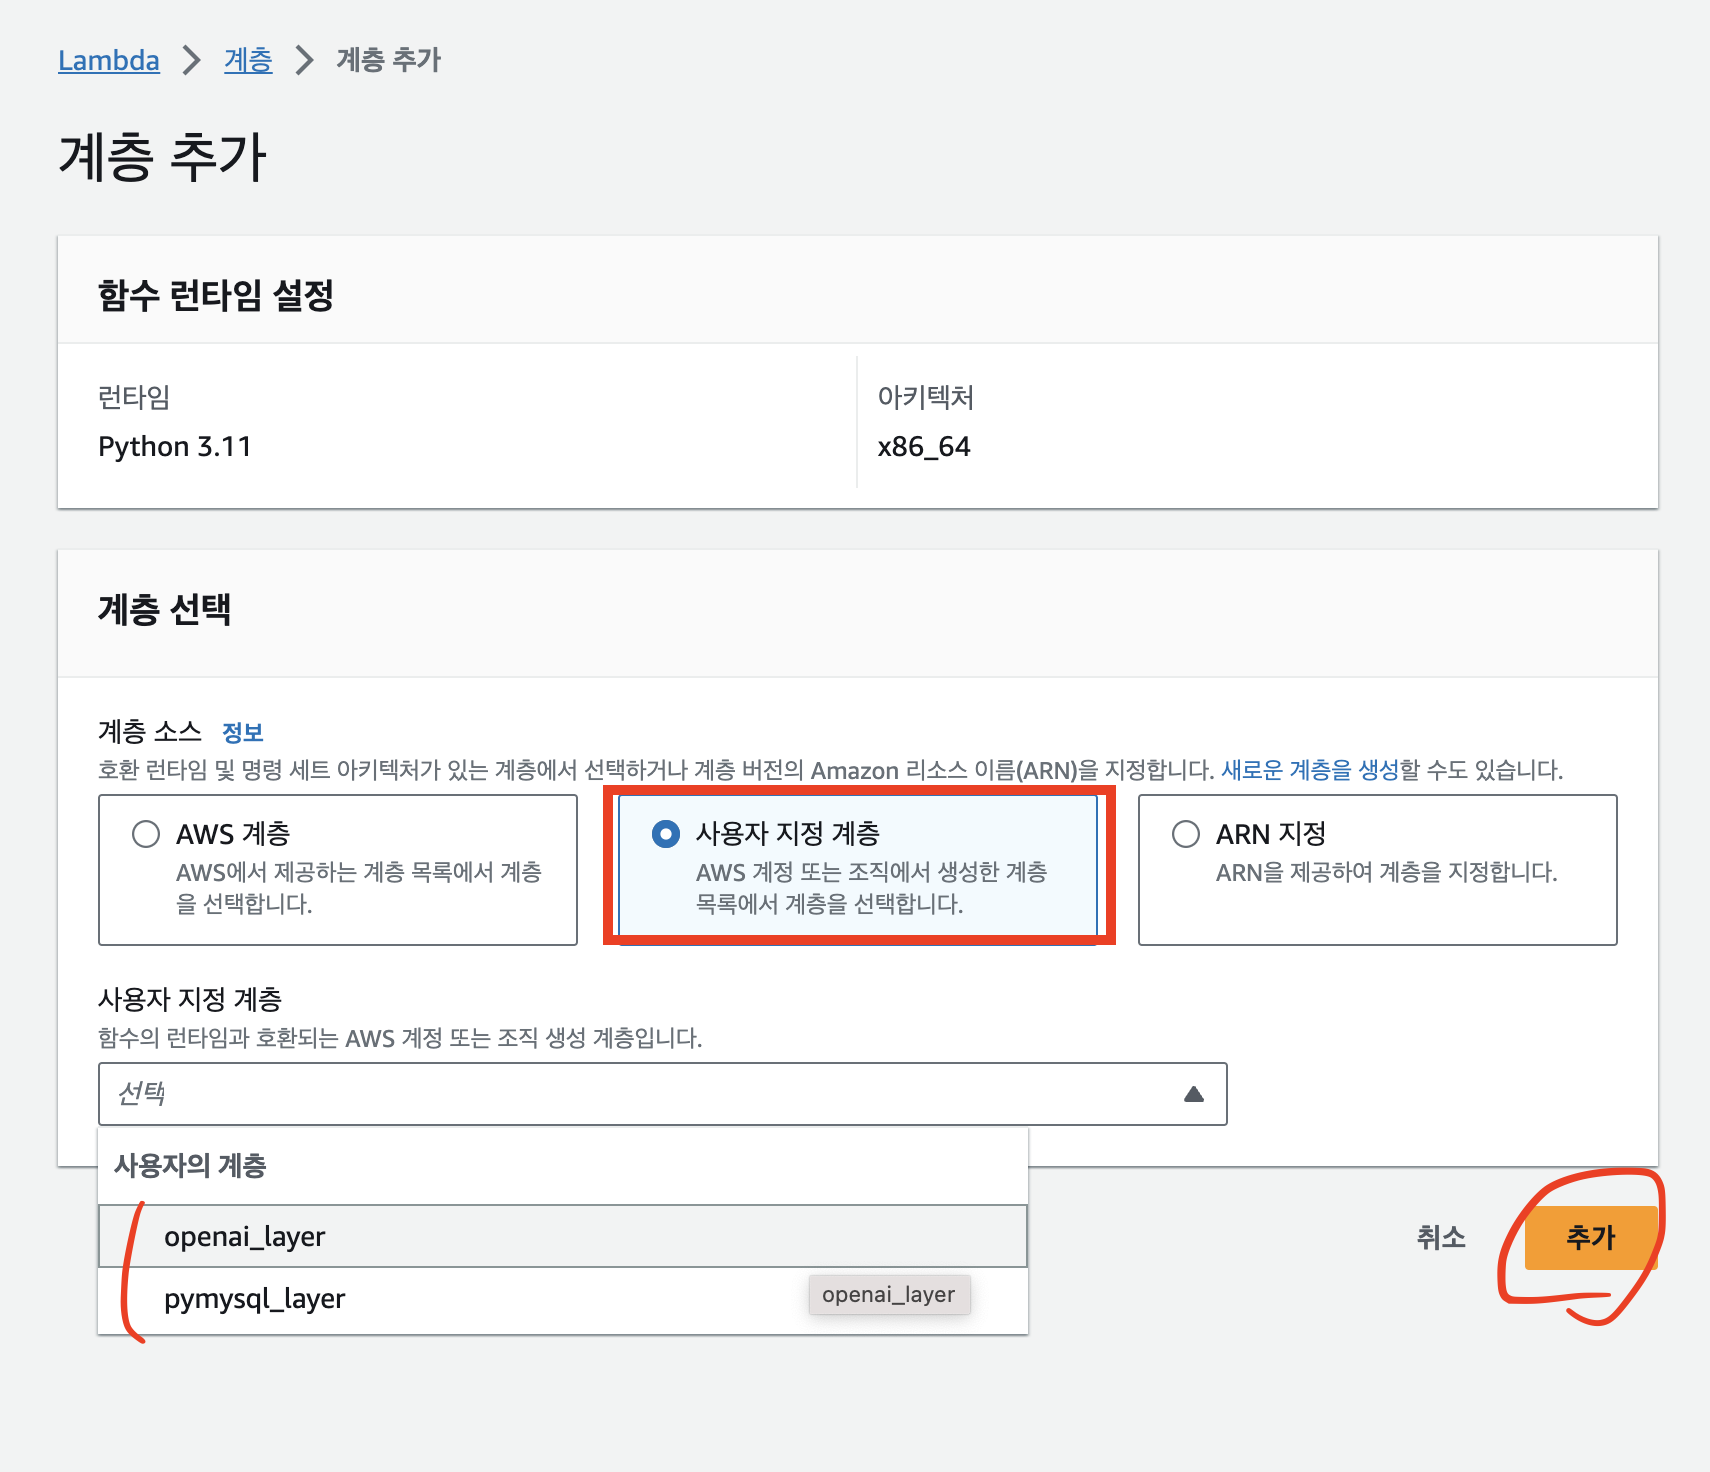
Task: Click the orange 추가 button
Action: [x=1591, y=1237]
